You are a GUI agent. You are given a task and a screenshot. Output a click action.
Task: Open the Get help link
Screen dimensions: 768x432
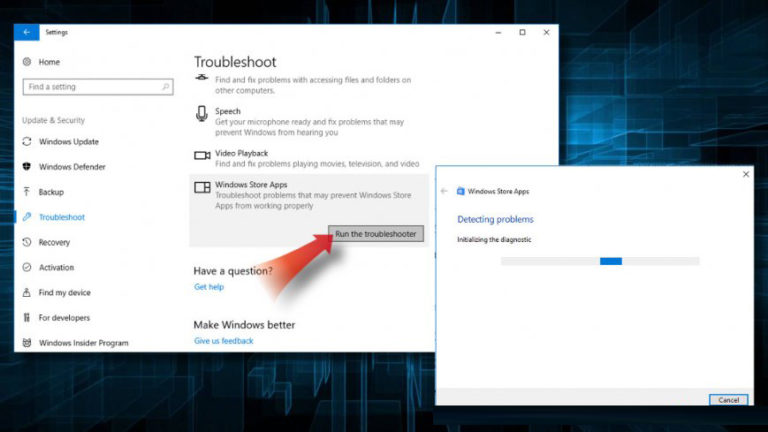point(209,287)
